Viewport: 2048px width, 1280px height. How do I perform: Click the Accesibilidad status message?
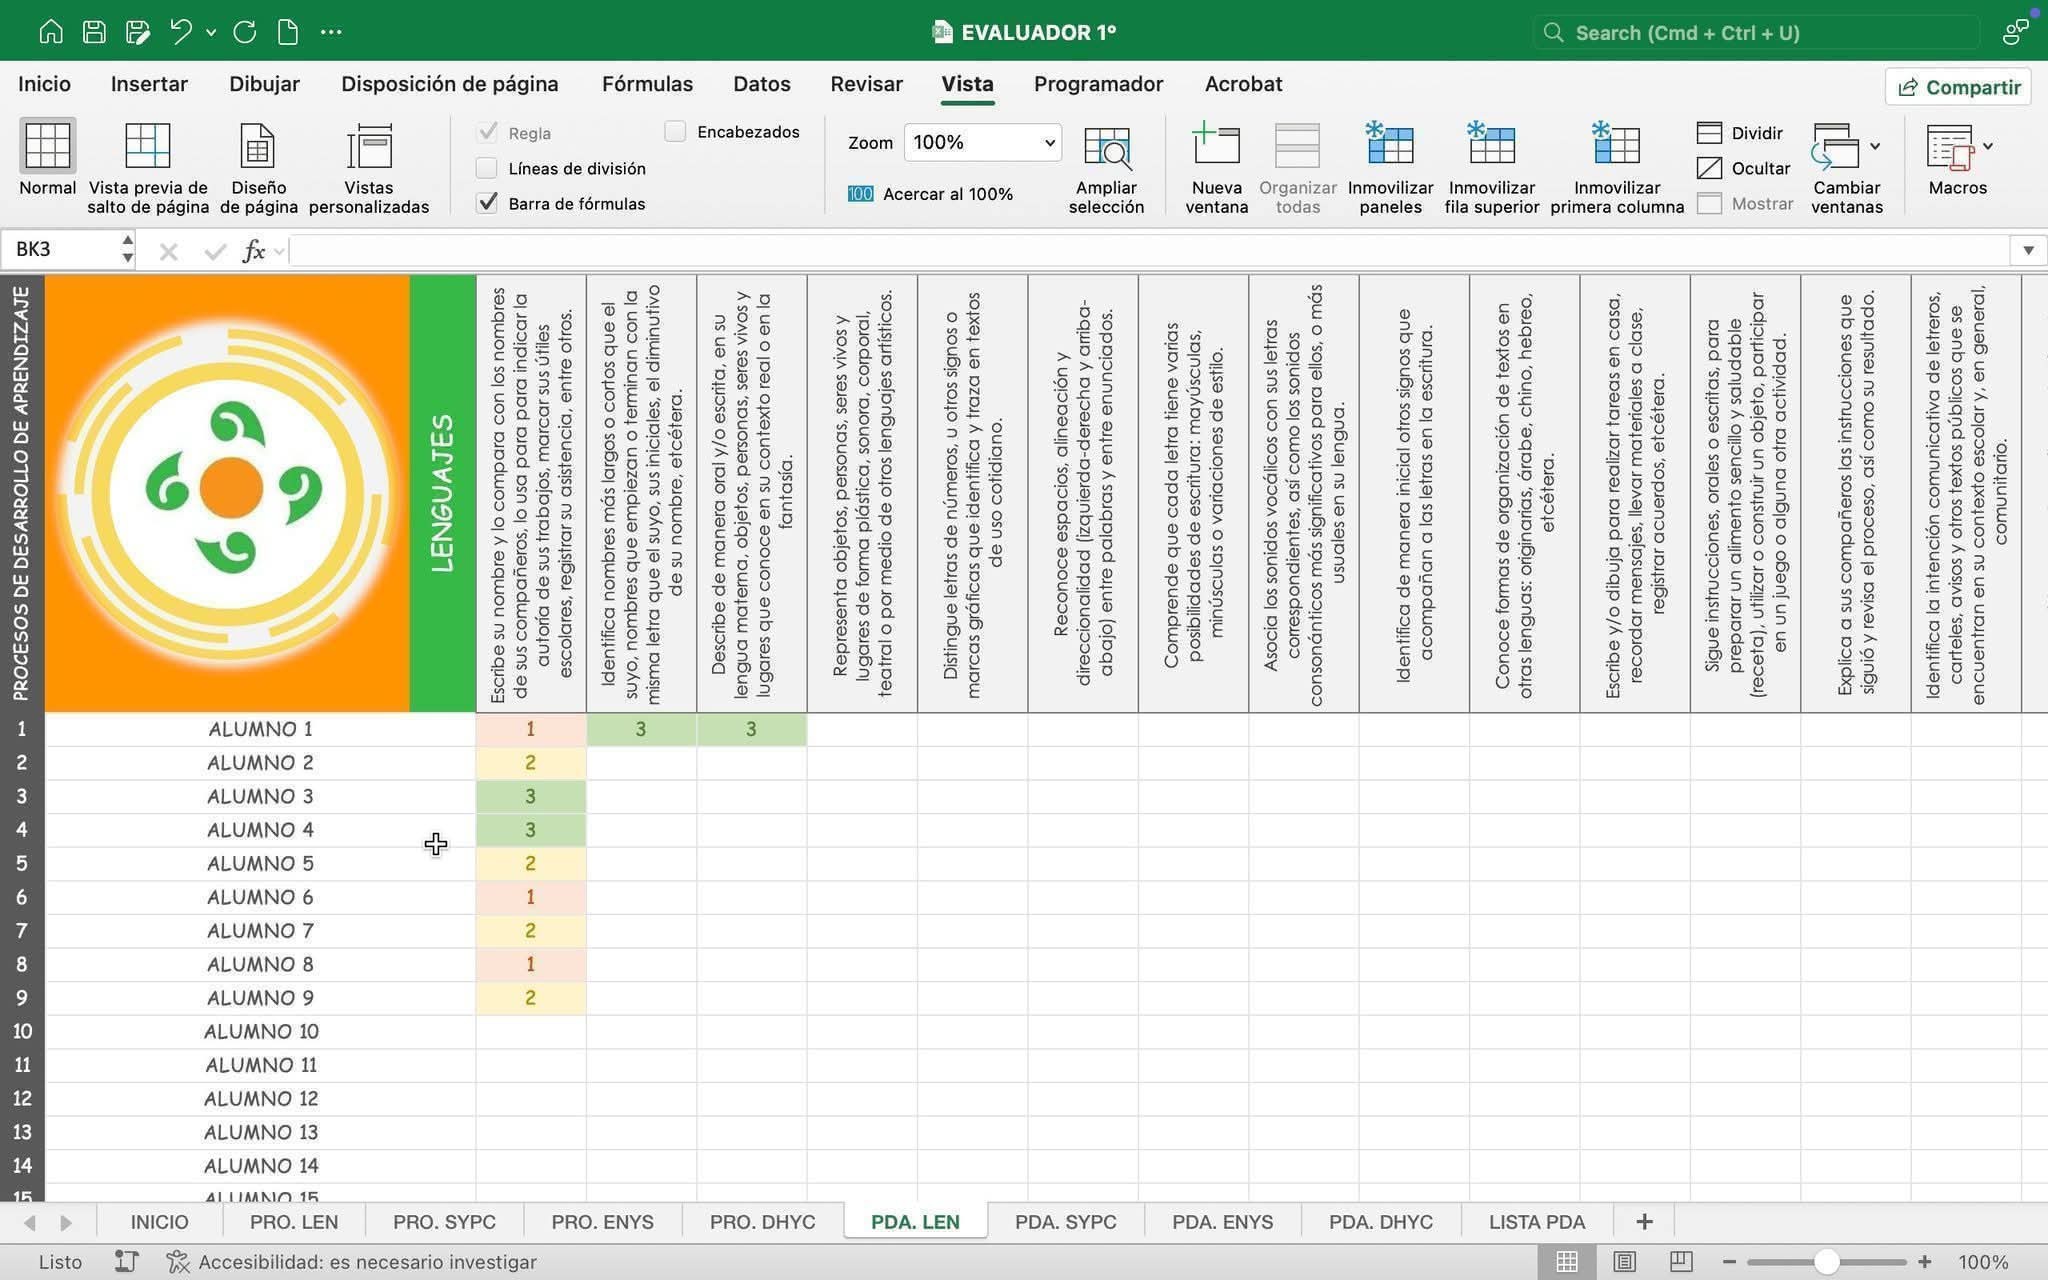point(352,1262)
